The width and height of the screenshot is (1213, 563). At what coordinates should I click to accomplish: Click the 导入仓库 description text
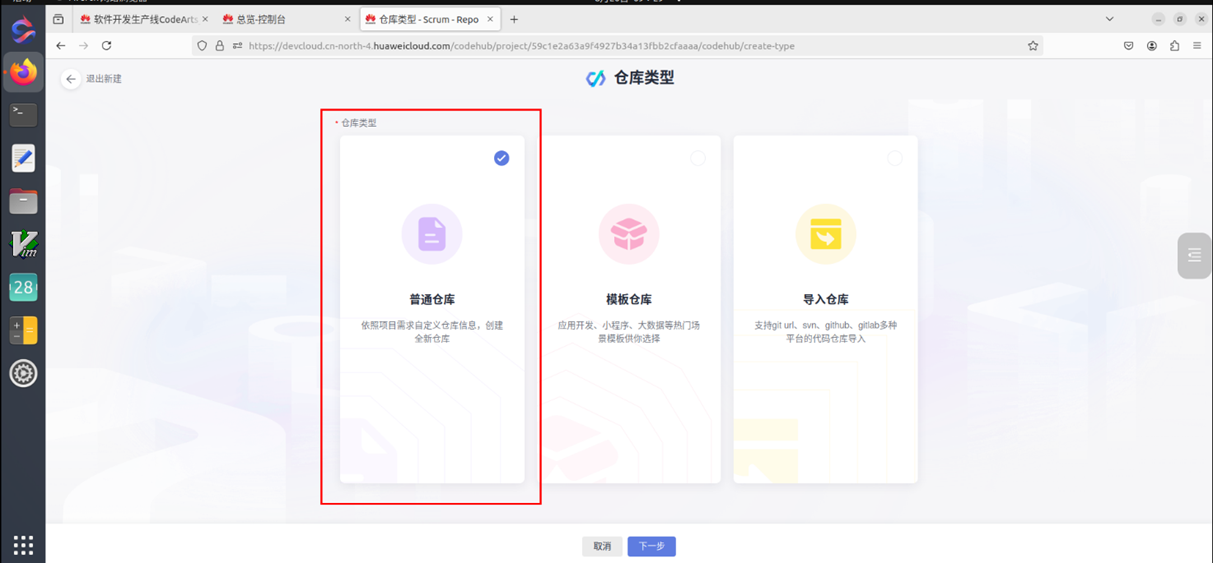click(x=826, y=332)
